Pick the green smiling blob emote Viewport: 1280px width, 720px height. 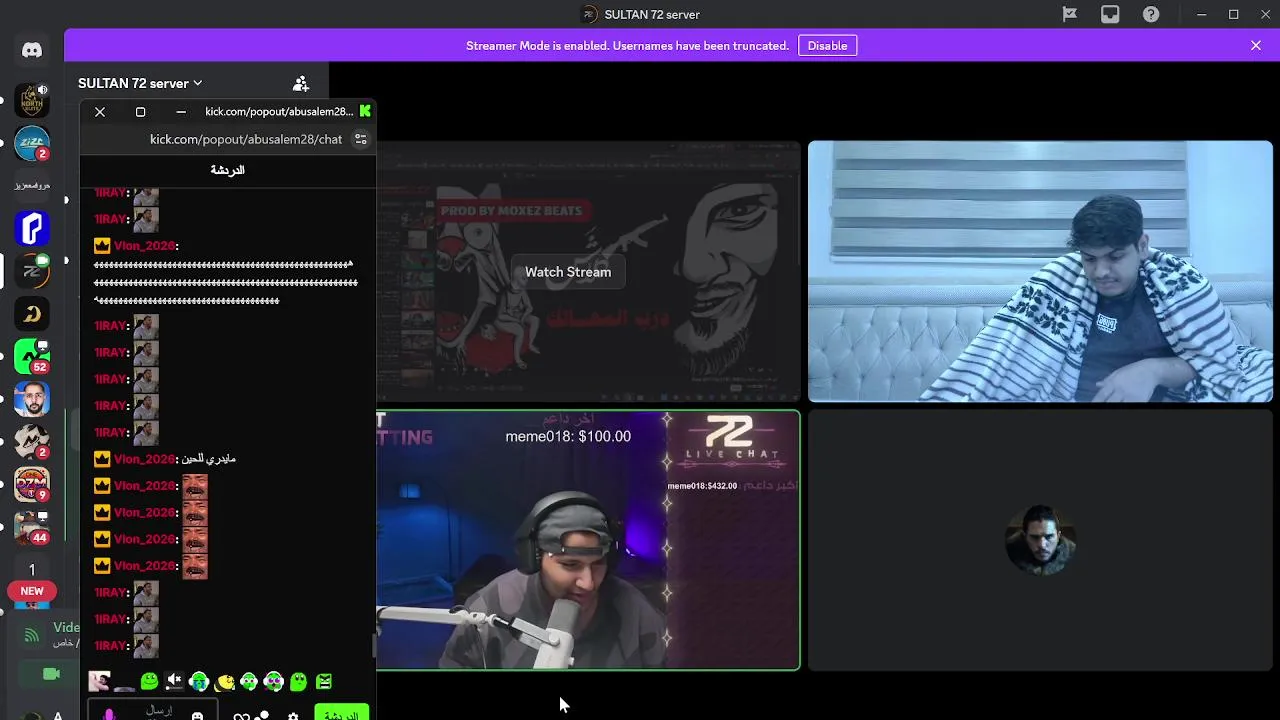(x=149, y=682)
